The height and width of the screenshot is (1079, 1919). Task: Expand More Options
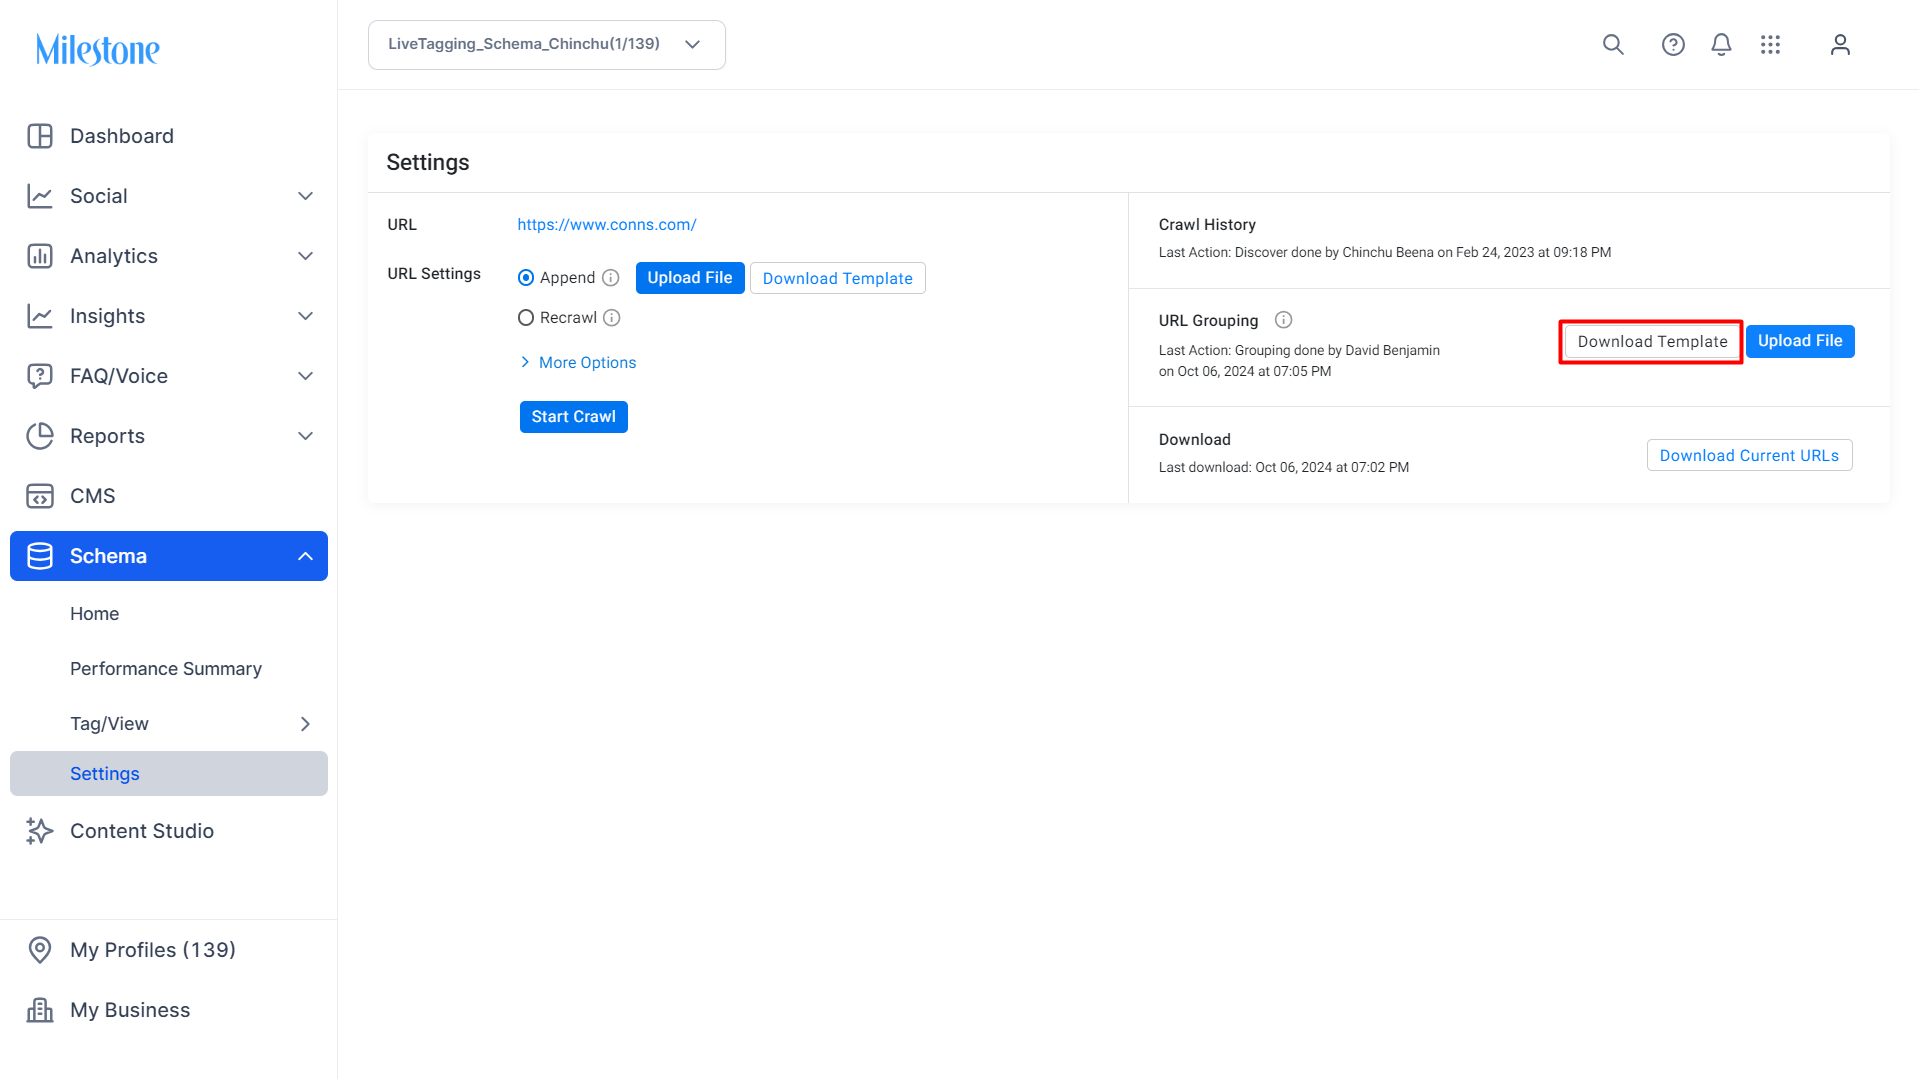[x=578, y=362]
